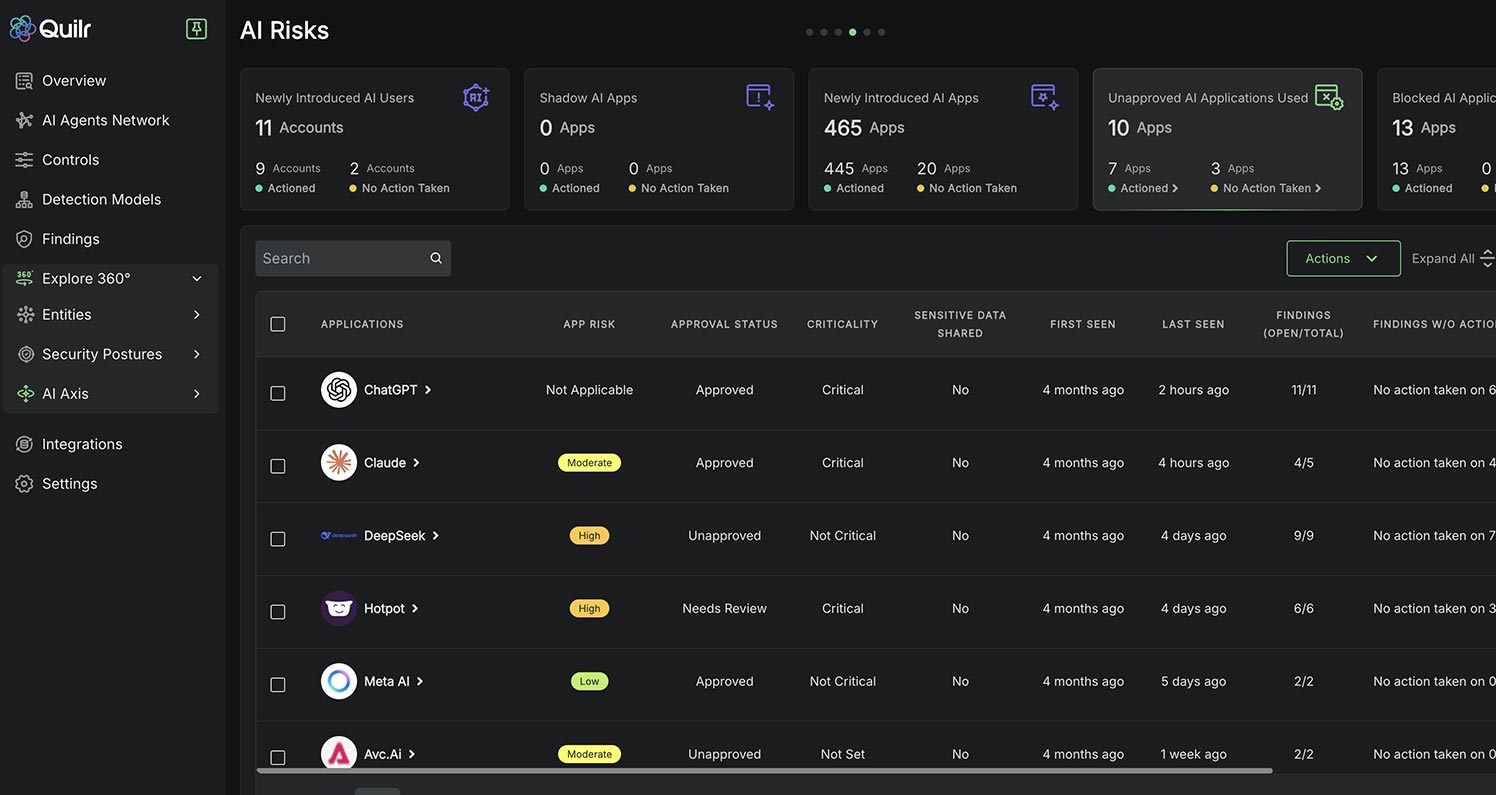Click the Avc.Ai app logo
1496x795 pixels.
[339, 754]
